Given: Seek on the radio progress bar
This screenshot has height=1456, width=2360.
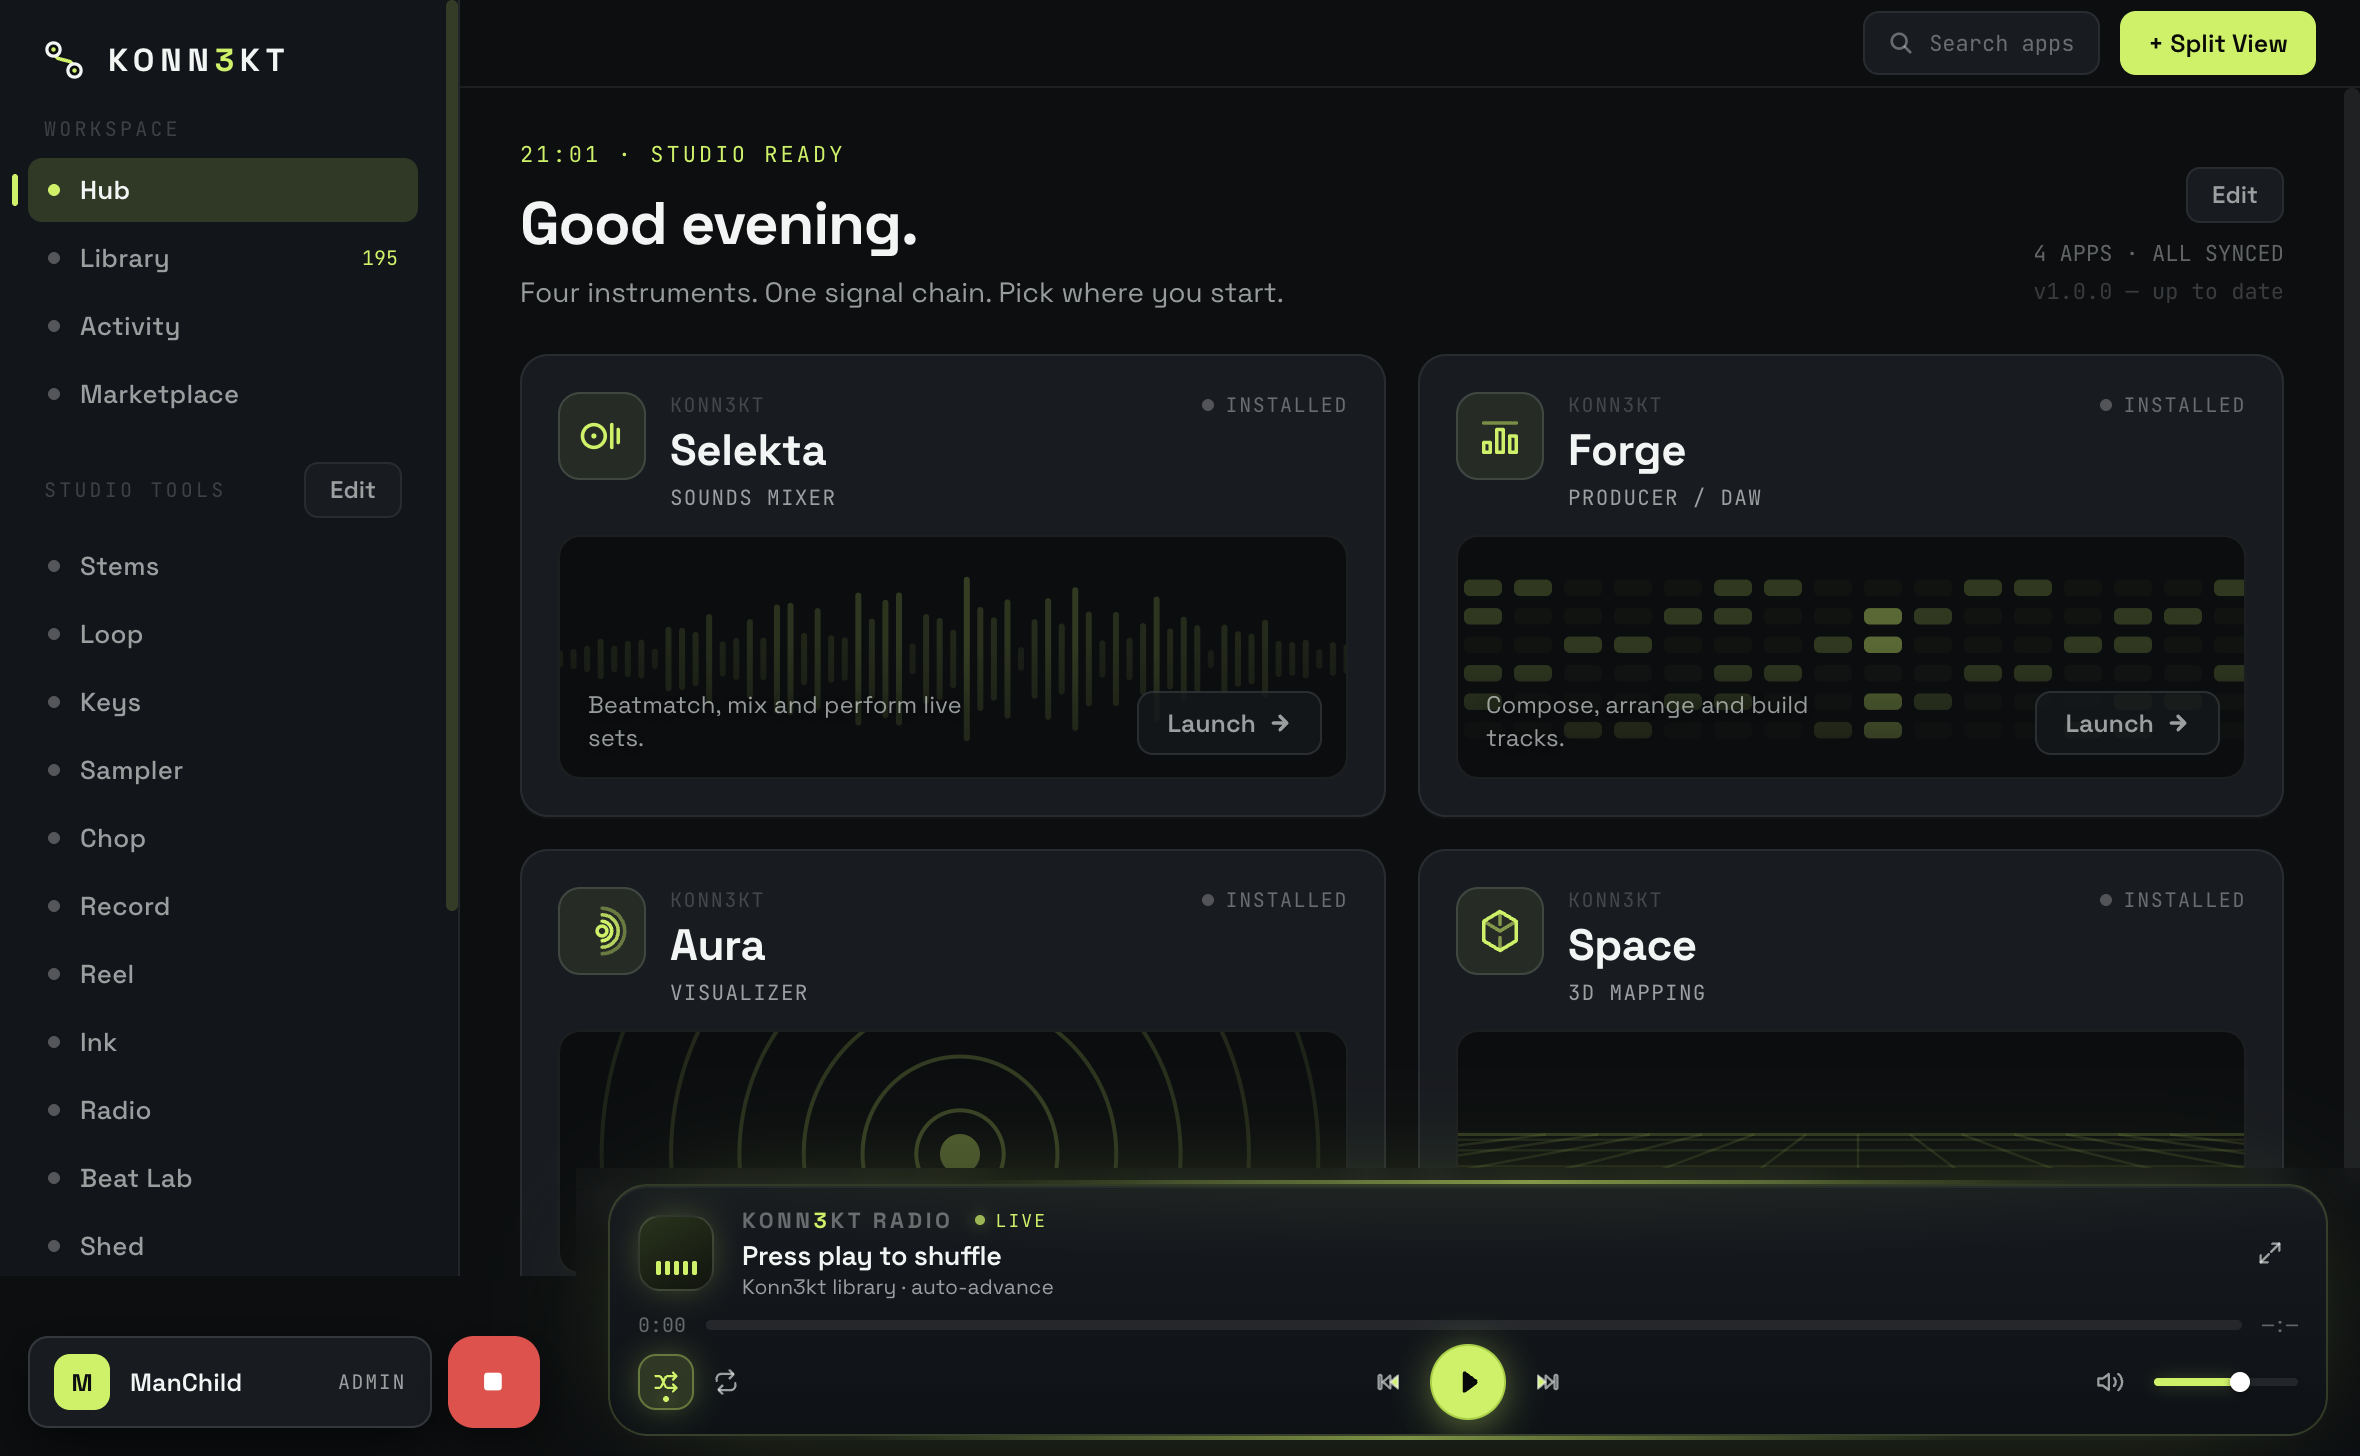Looking at the screenshot, I should tap(1473, 1325).
